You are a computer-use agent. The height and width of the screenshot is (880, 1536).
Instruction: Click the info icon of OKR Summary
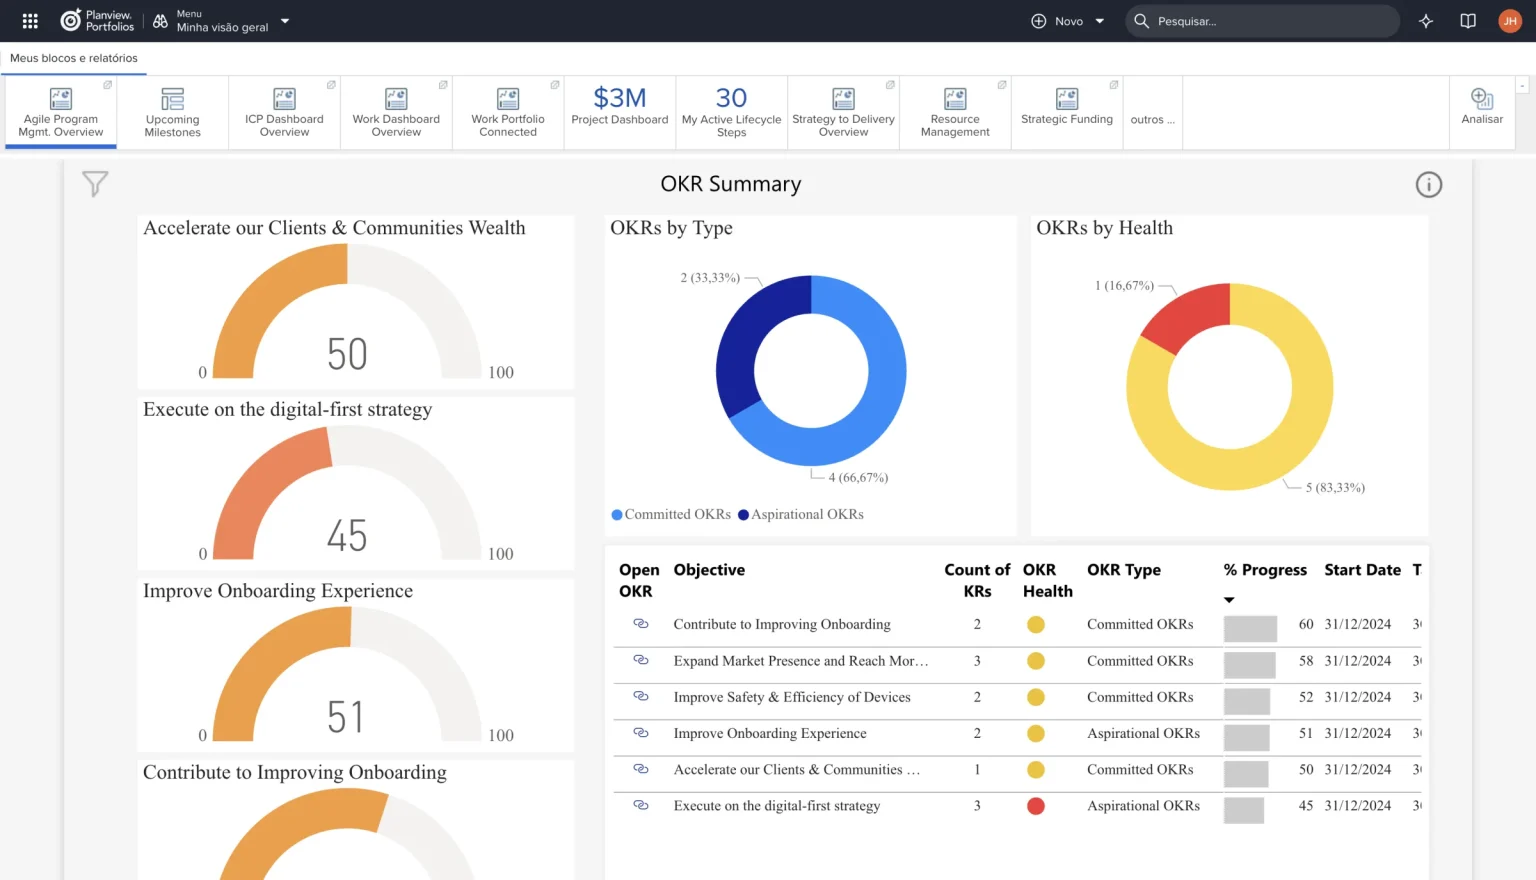(x=1429, y=184)
